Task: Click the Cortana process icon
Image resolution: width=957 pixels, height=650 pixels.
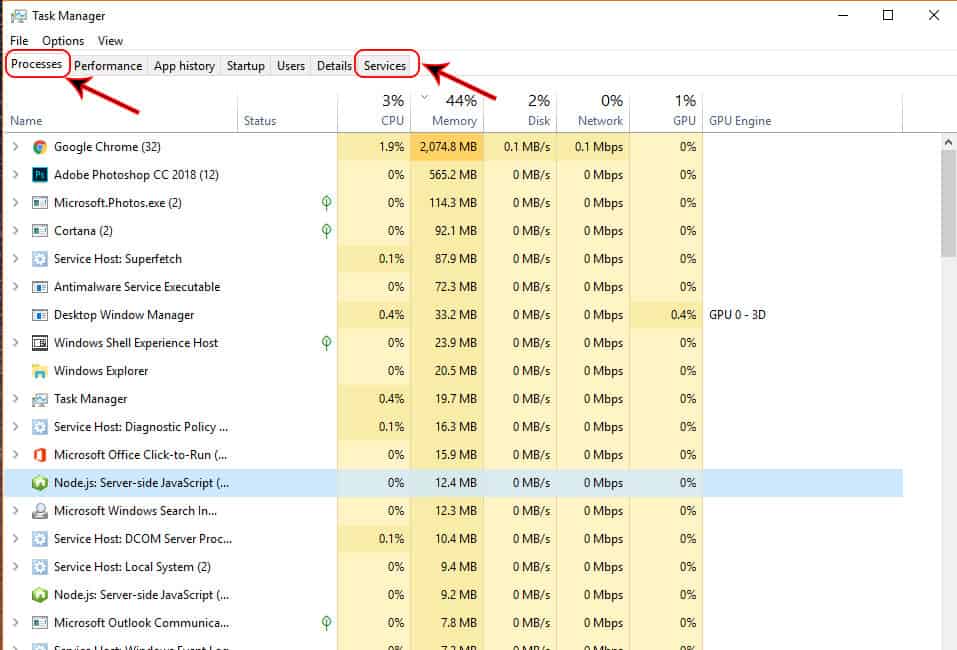Action: (x=40, y=231)
